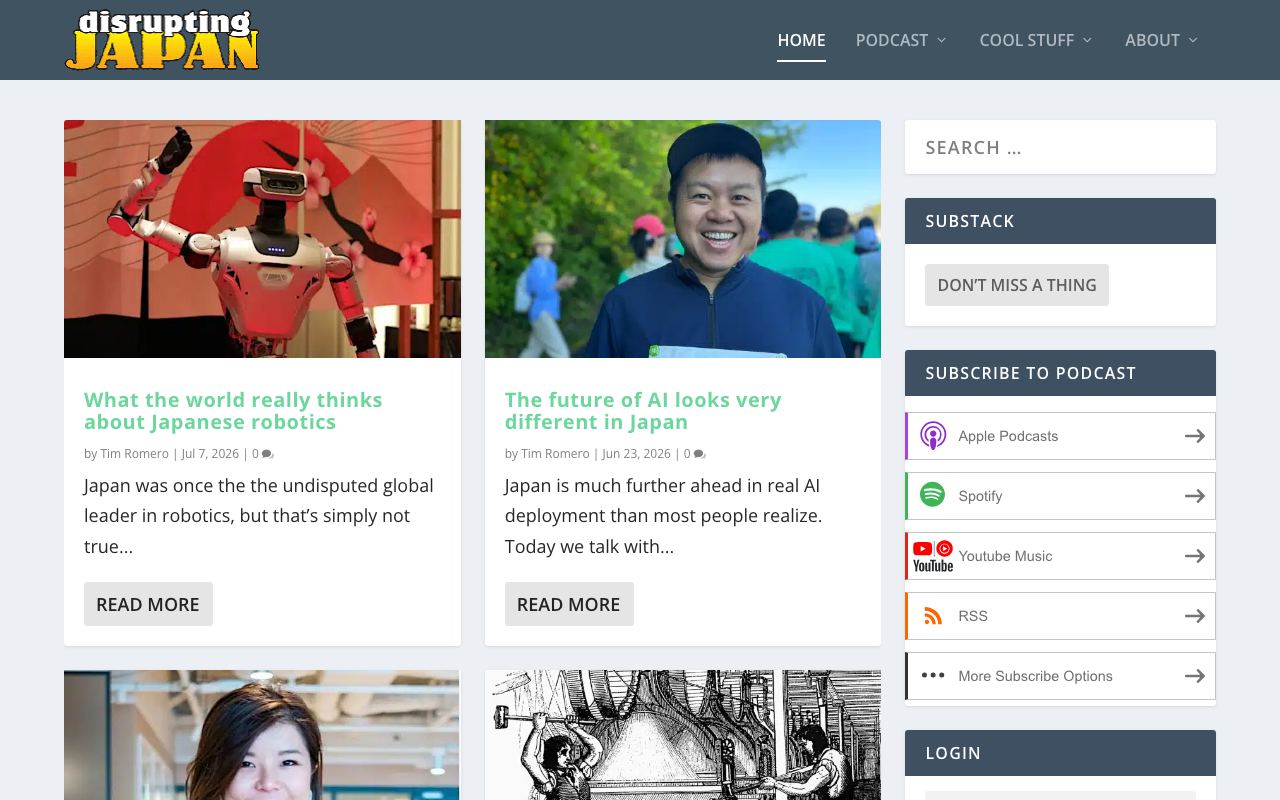Click the arrow on the Youtube Music row
The width and height of the screenshot is (1280, 800).
1195,556
